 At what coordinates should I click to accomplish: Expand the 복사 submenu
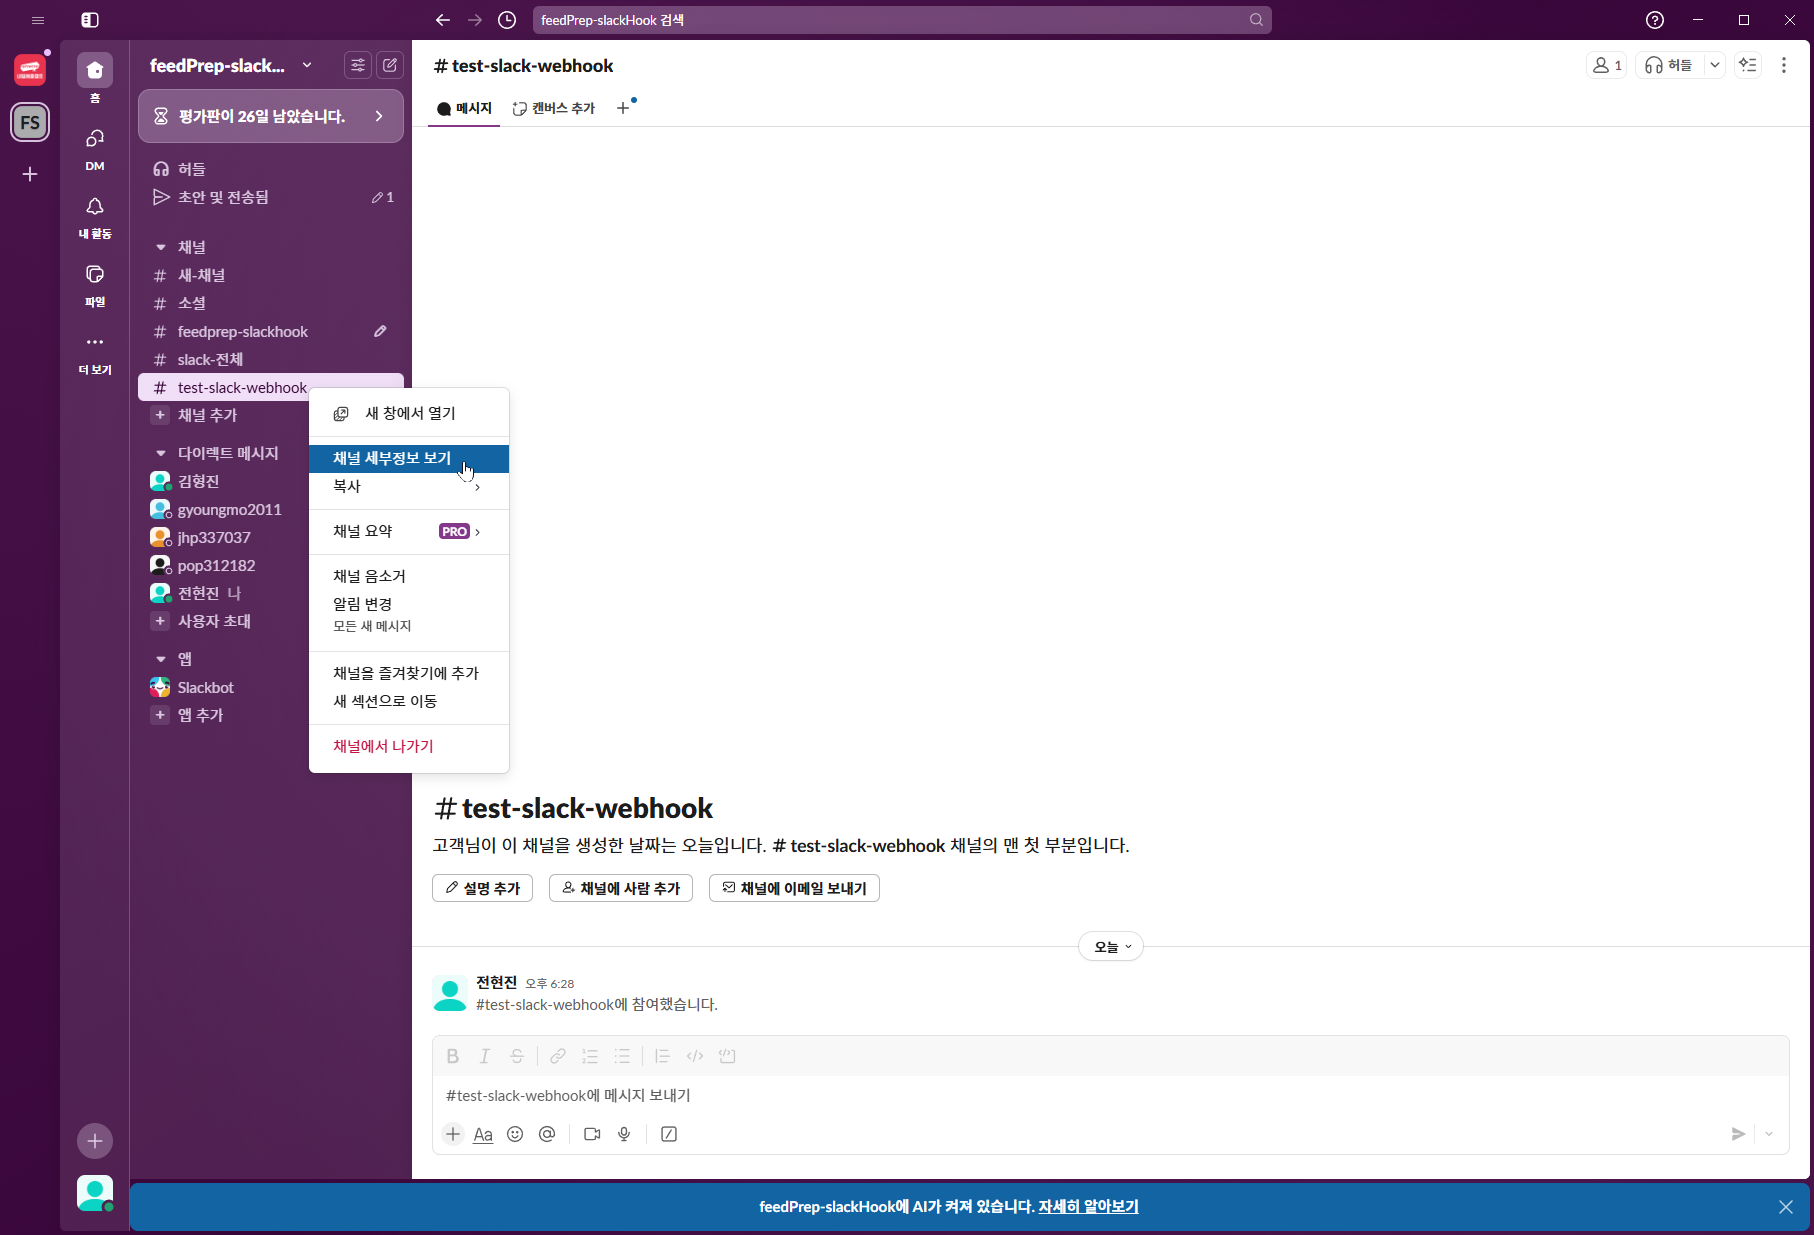click(x=409, y=486)
